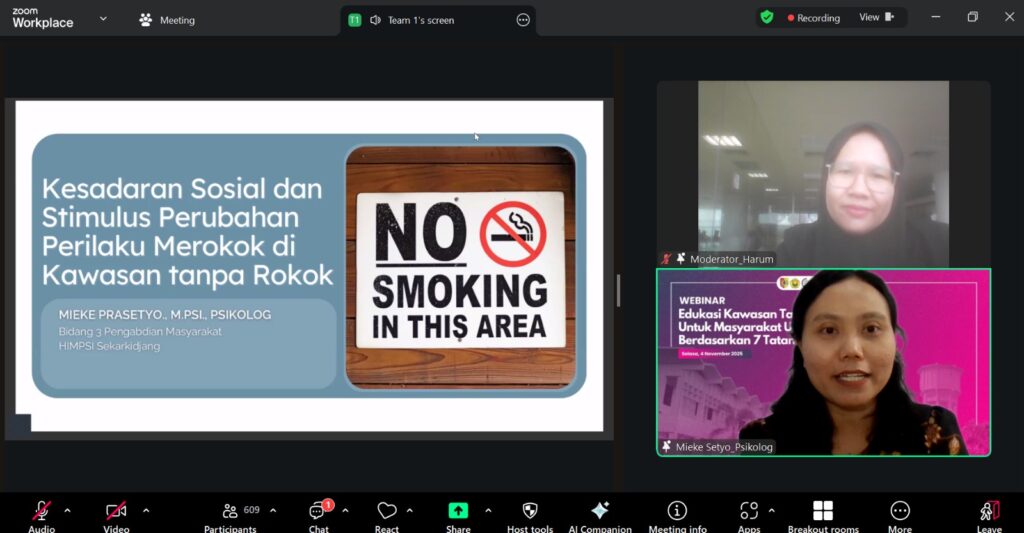The width and height of the screenshot is (1024, 533).
Task: Open the Participants panel
Action: [x=231, y=512]
